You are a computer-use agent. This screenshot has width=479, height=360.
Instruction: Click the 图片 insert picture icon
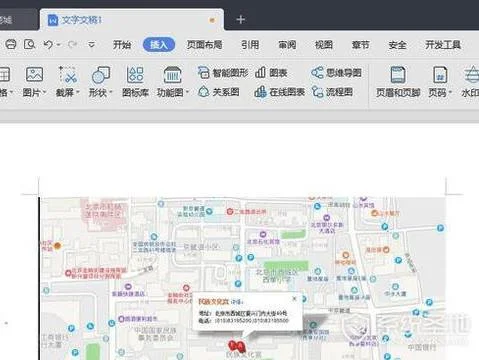[x=34, y=74]
